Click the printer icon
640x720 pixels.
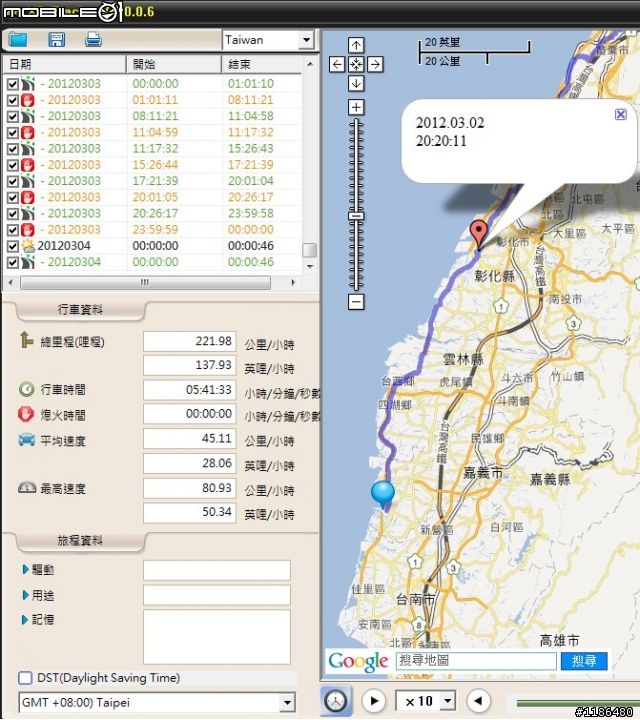point(93,39)
